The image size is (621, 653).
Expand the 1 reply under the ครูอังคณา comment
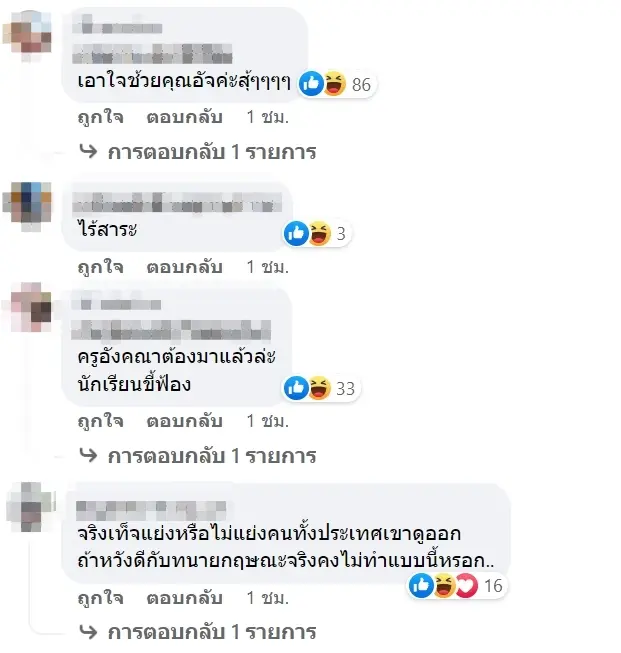pos(198,456)
